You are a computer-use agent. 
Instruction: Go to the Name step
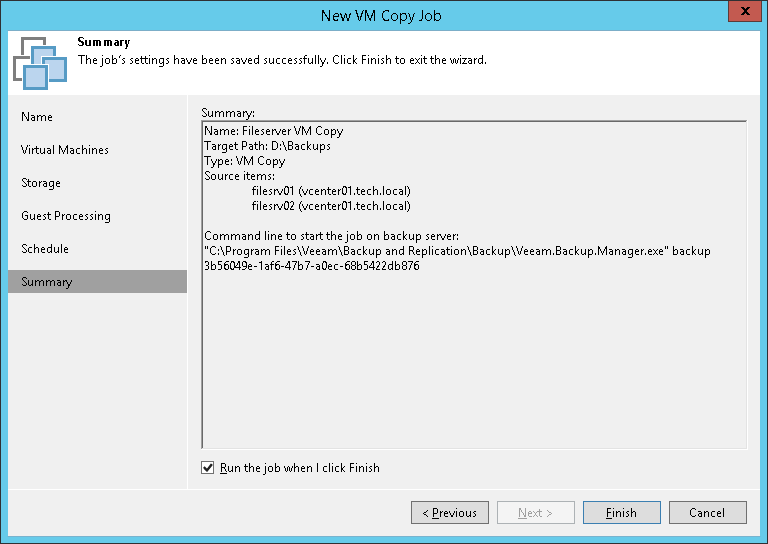(37, 117)
